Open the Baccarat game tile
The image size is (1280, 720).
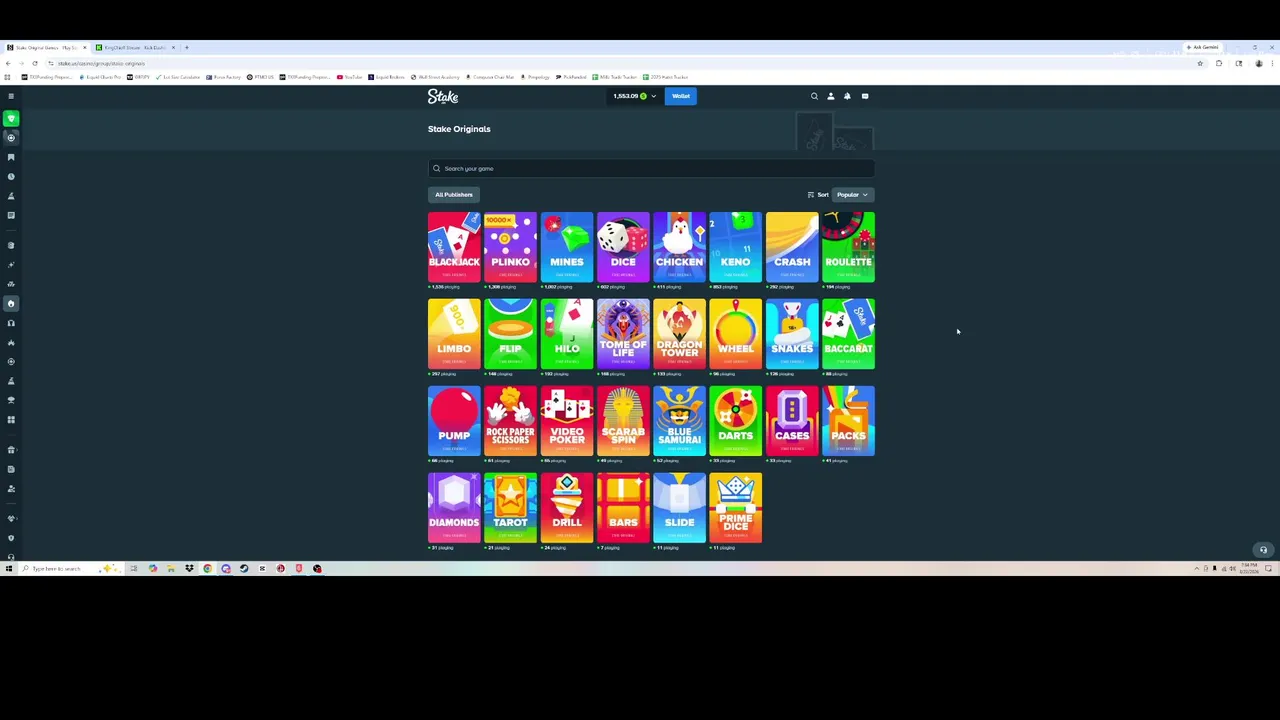click(x=848, y=333)
